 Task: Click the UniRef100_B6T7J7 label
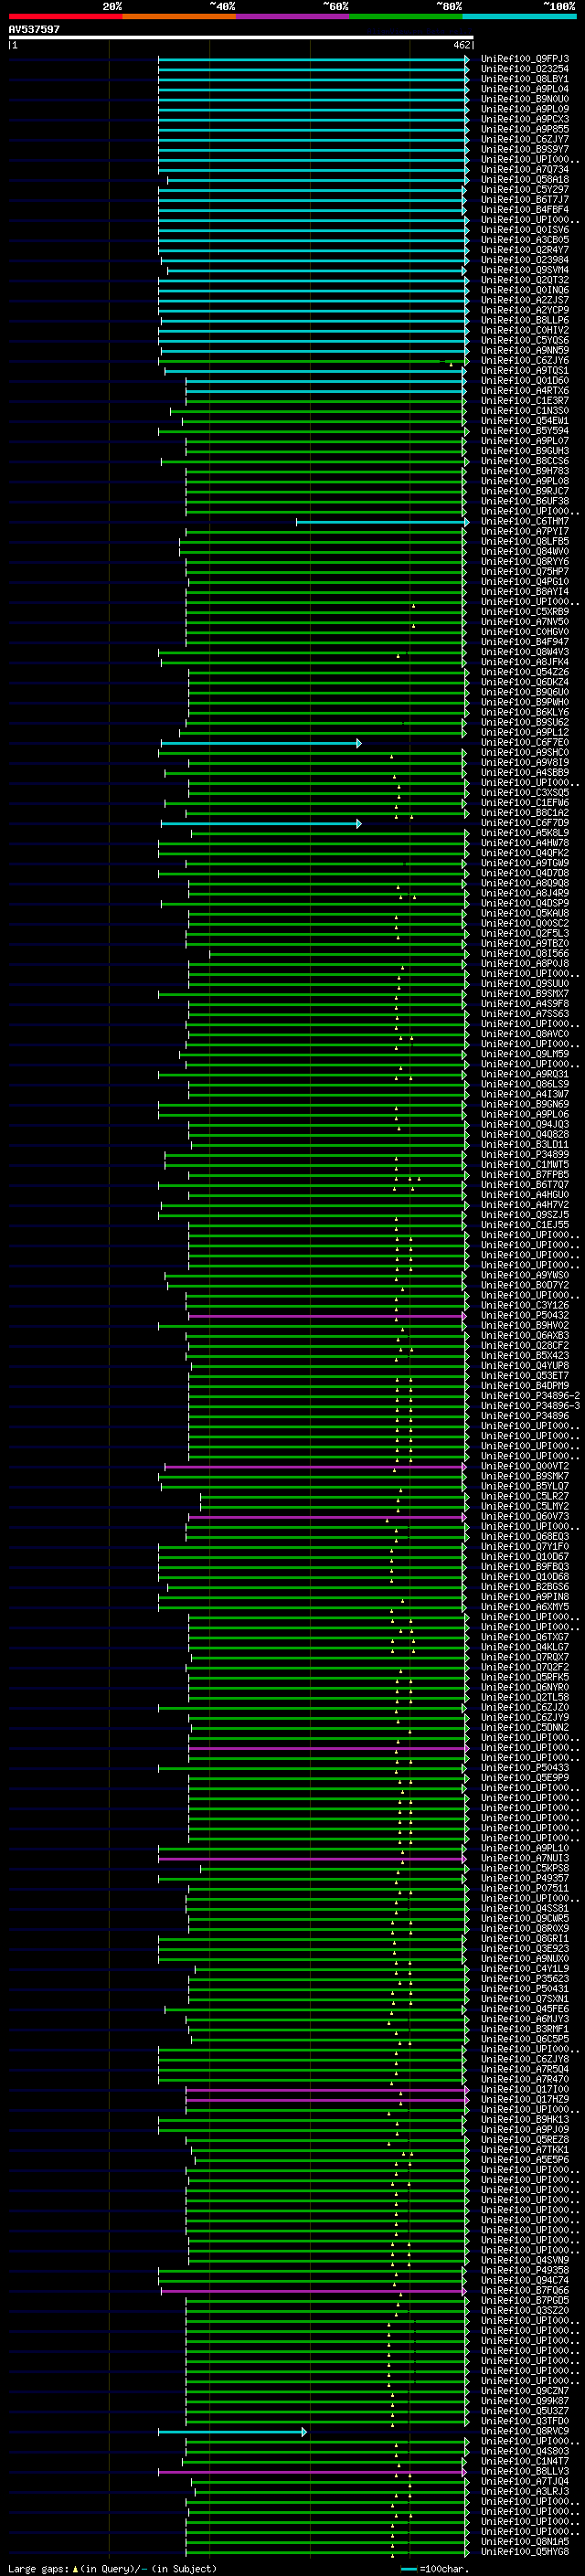coord(524,200)
